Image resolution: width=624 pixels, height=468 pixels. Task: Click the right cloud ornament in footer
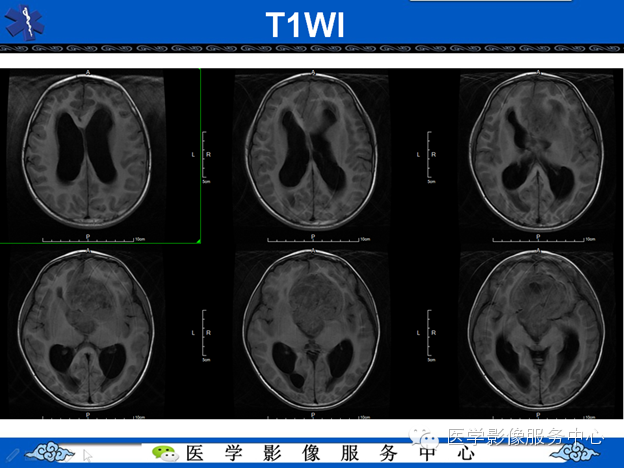574,452
